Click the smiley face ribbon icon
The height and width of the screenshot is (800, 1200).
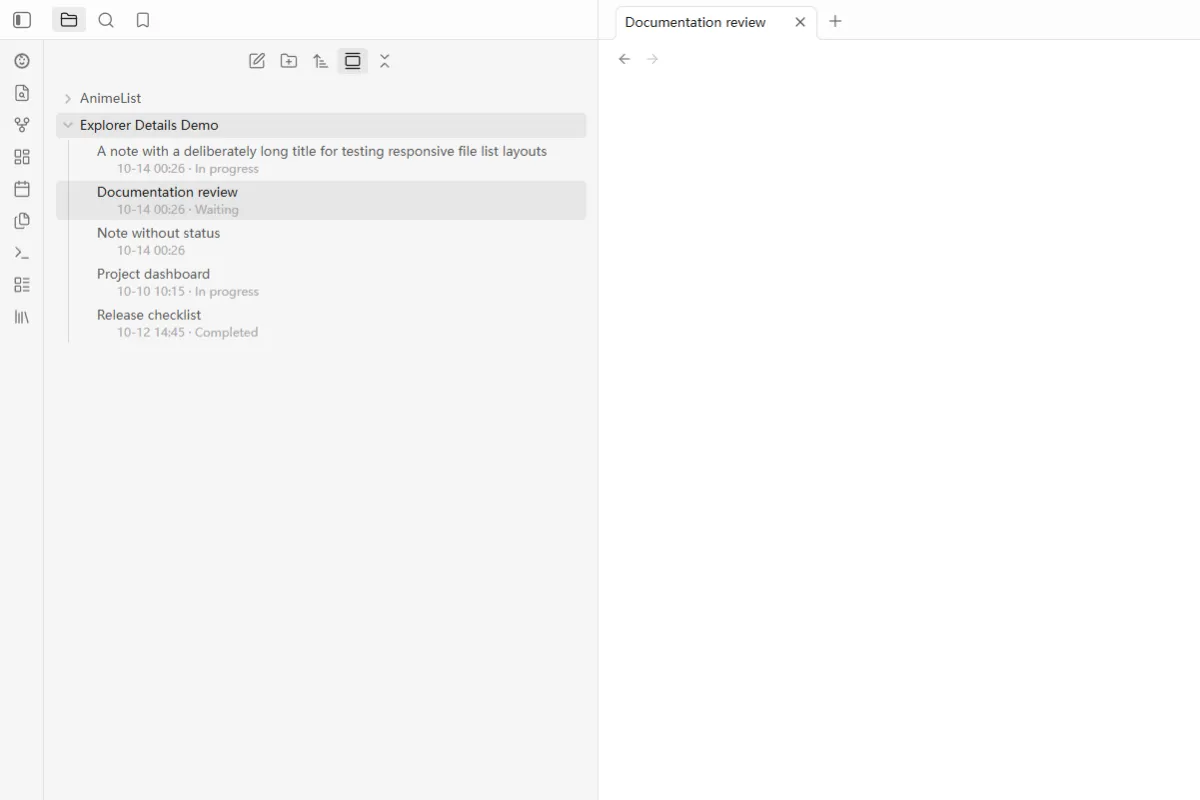22,61
